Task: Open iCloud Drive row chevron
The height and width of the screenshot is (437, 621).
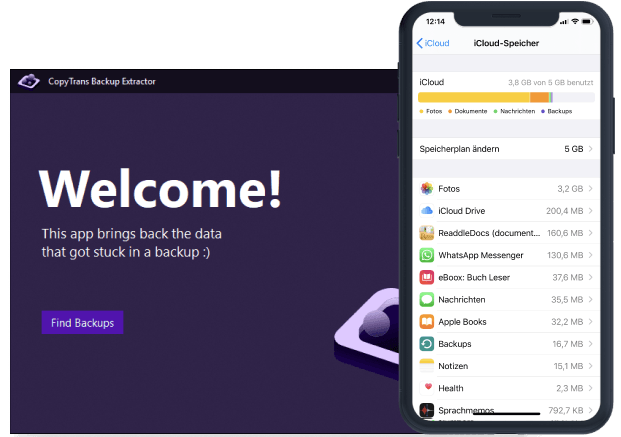Action: (x=591, y=211)
